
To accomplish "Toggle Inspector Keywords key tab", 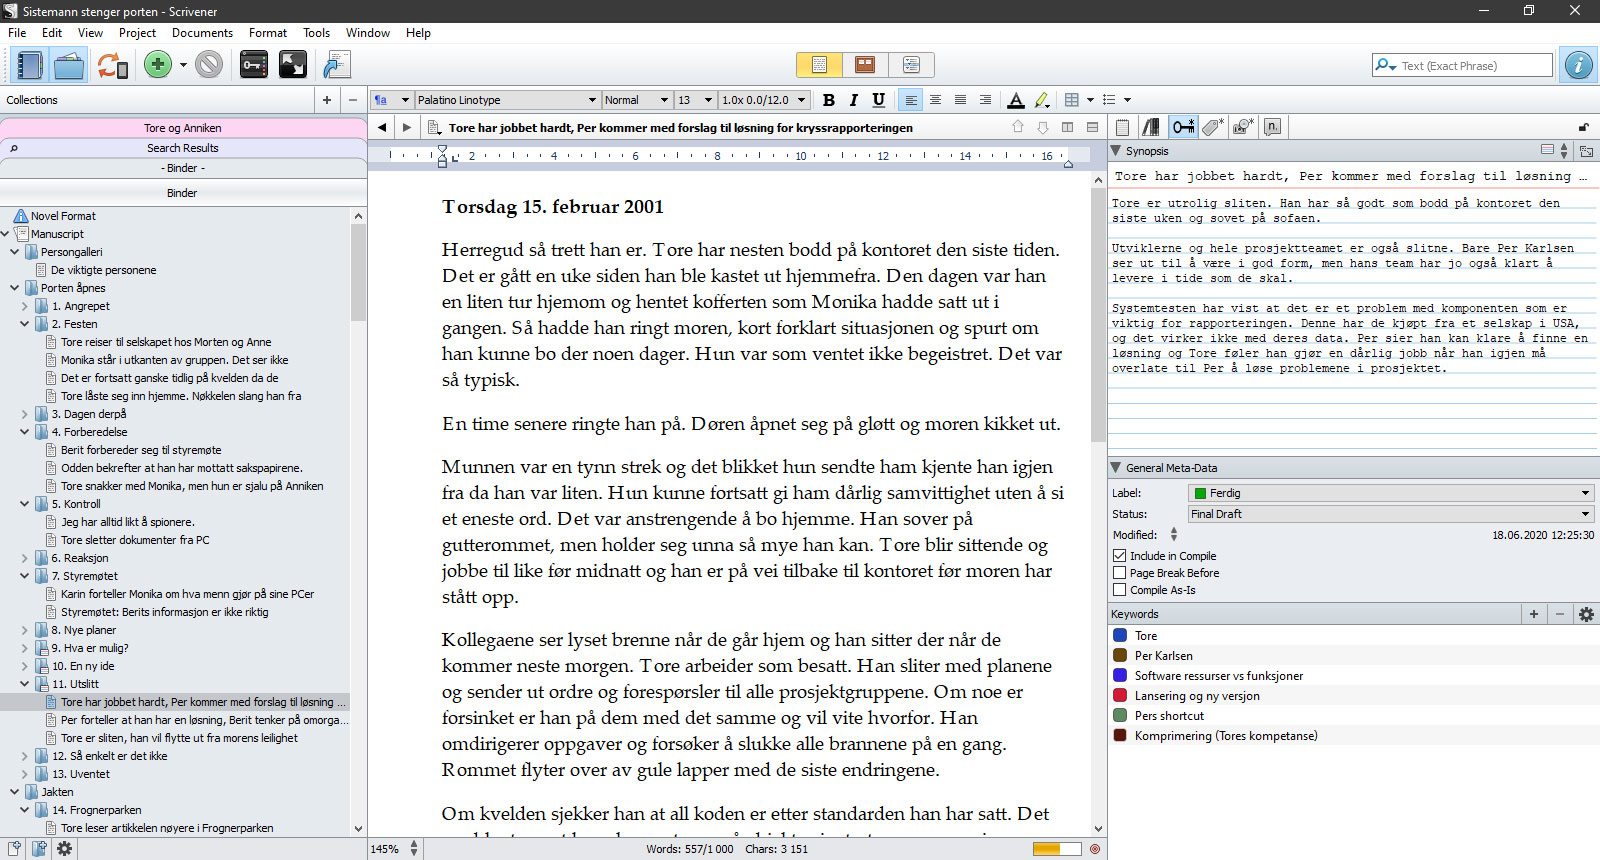I will 1183,127.
